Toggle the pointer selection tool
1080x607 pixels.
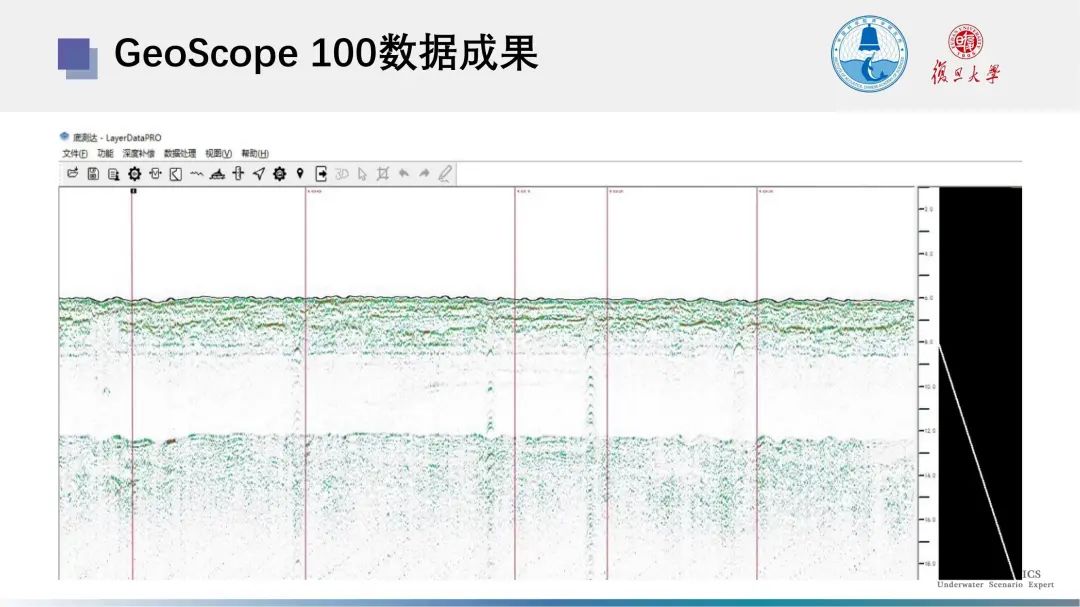pos(362,174)
